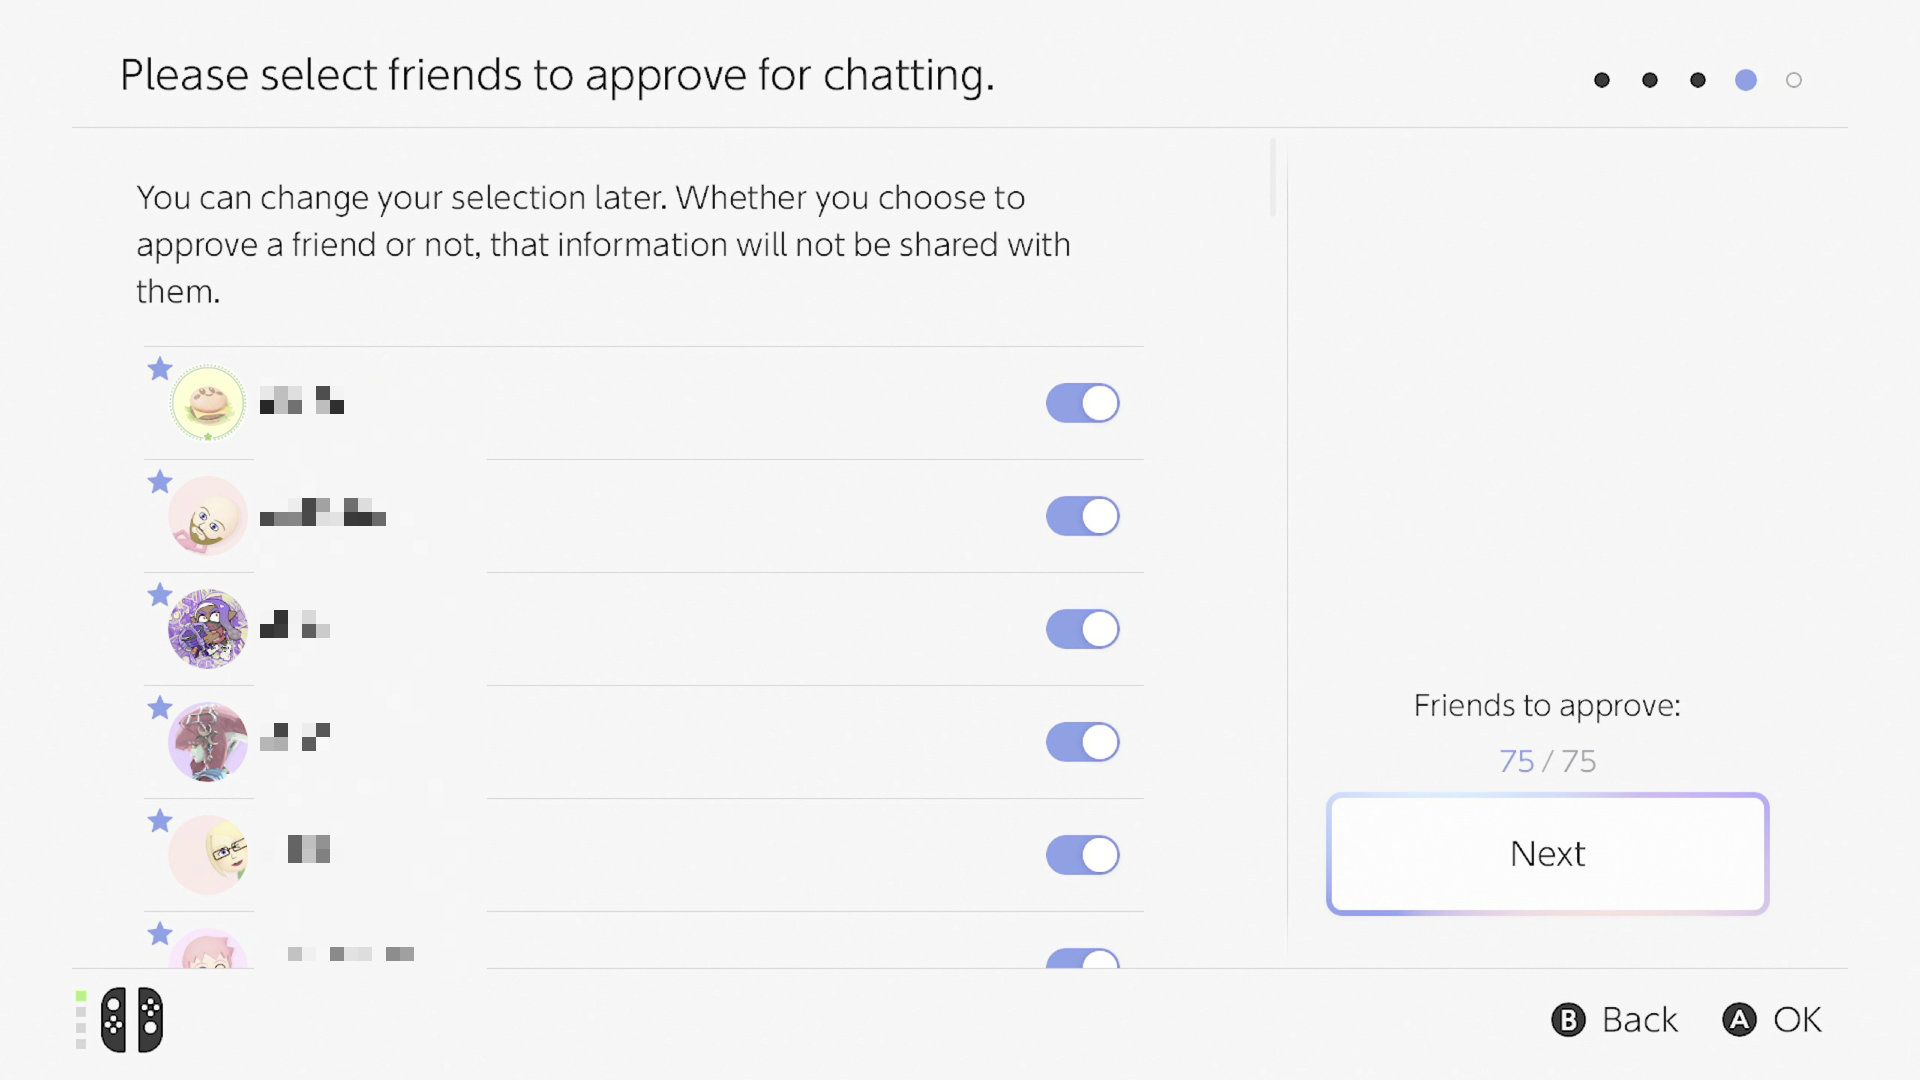The image size is (1920, 1080).
Task: Click the A OK button
Action: click(1772, 1020)
